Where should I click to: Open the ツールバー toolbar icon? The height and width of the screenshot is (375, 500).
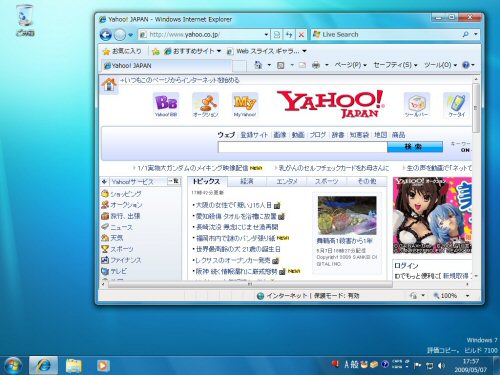pyautogui.click(x=417, y=105)
